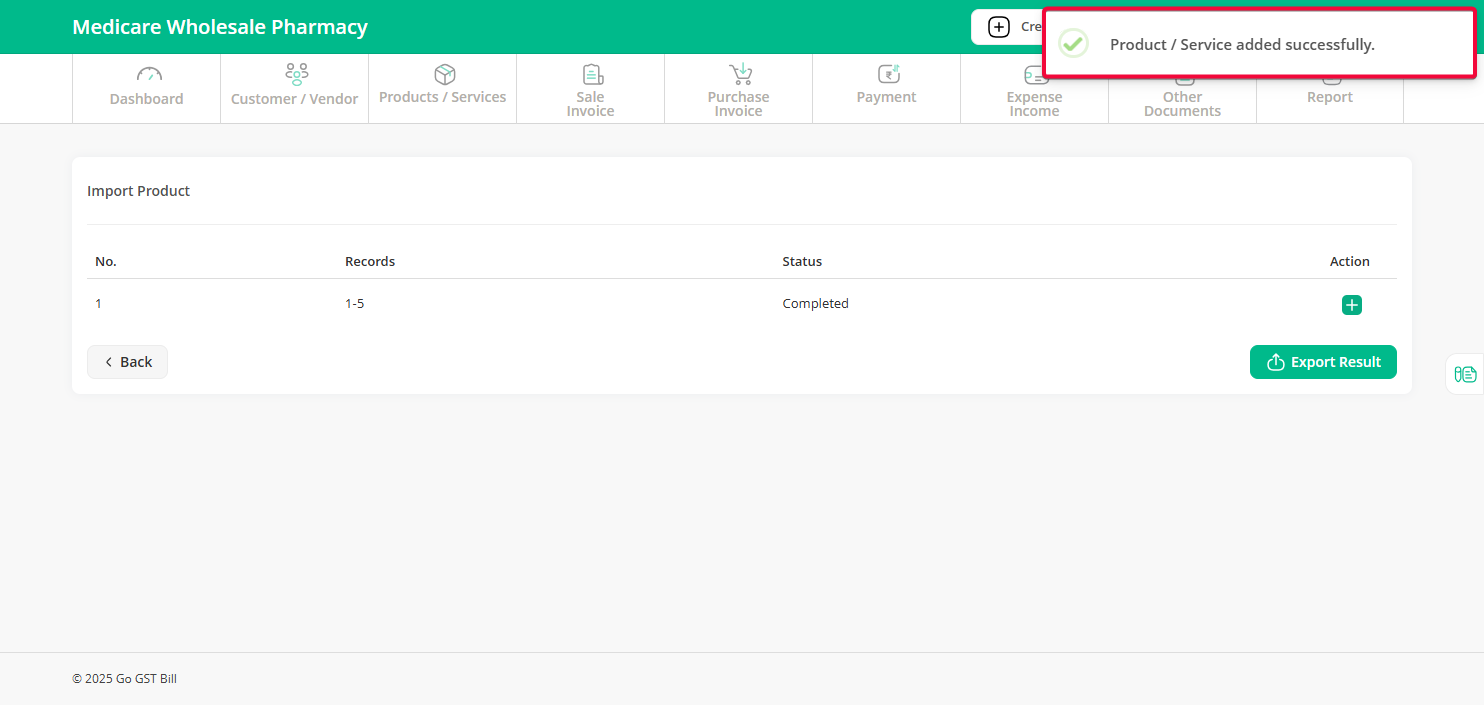Screen dimensions: 1484x705
Task: Select the 'Completed' status cell
Action: click(816, 304)
